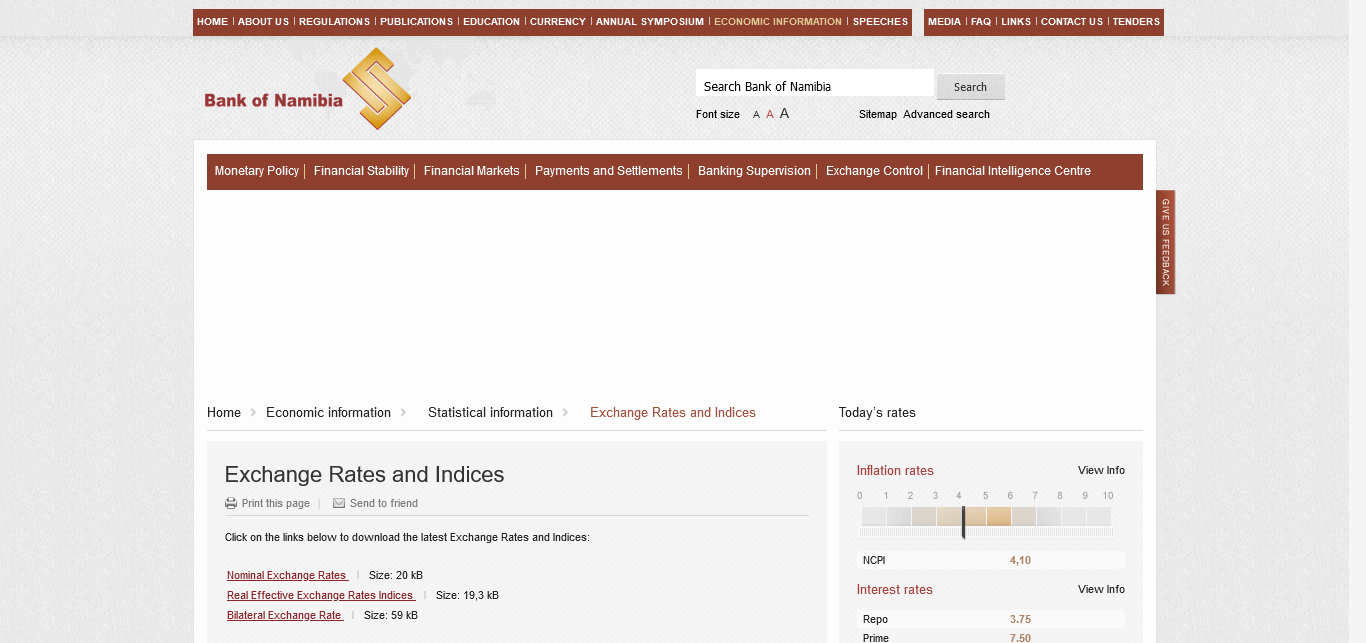Screen dimensions: 1366x643
Task: Open the Bilateral Exchange Rate link
Action: click(x=284, y=615)
